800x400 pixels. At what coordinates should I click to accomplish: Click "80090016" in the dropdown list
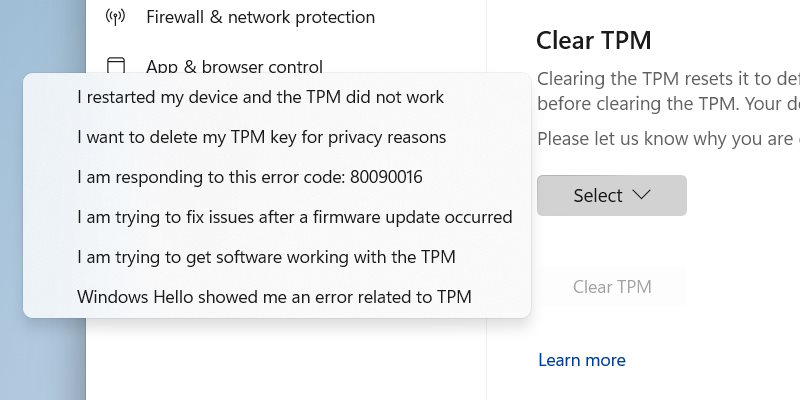tap(386, 177)
